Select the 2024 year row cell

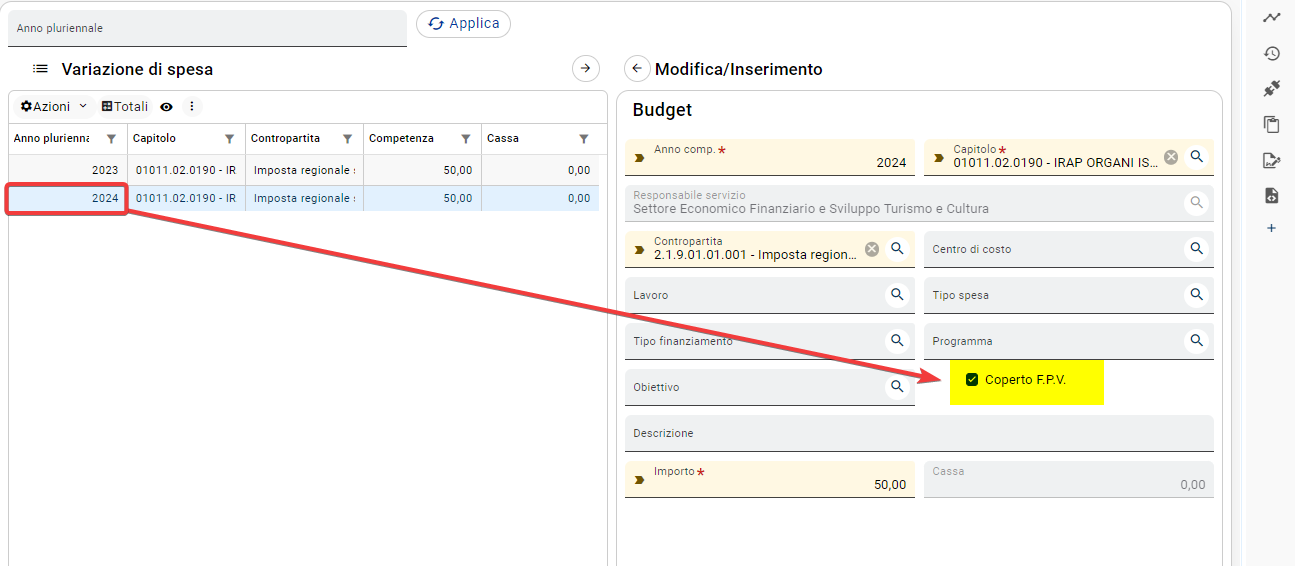click(x=67, y=198)
